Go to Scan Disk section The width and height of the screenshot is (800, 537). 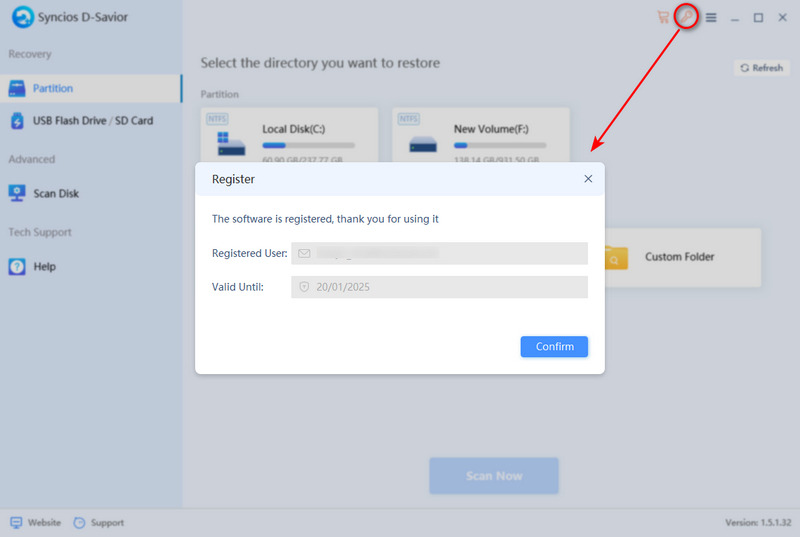point(55,193)
